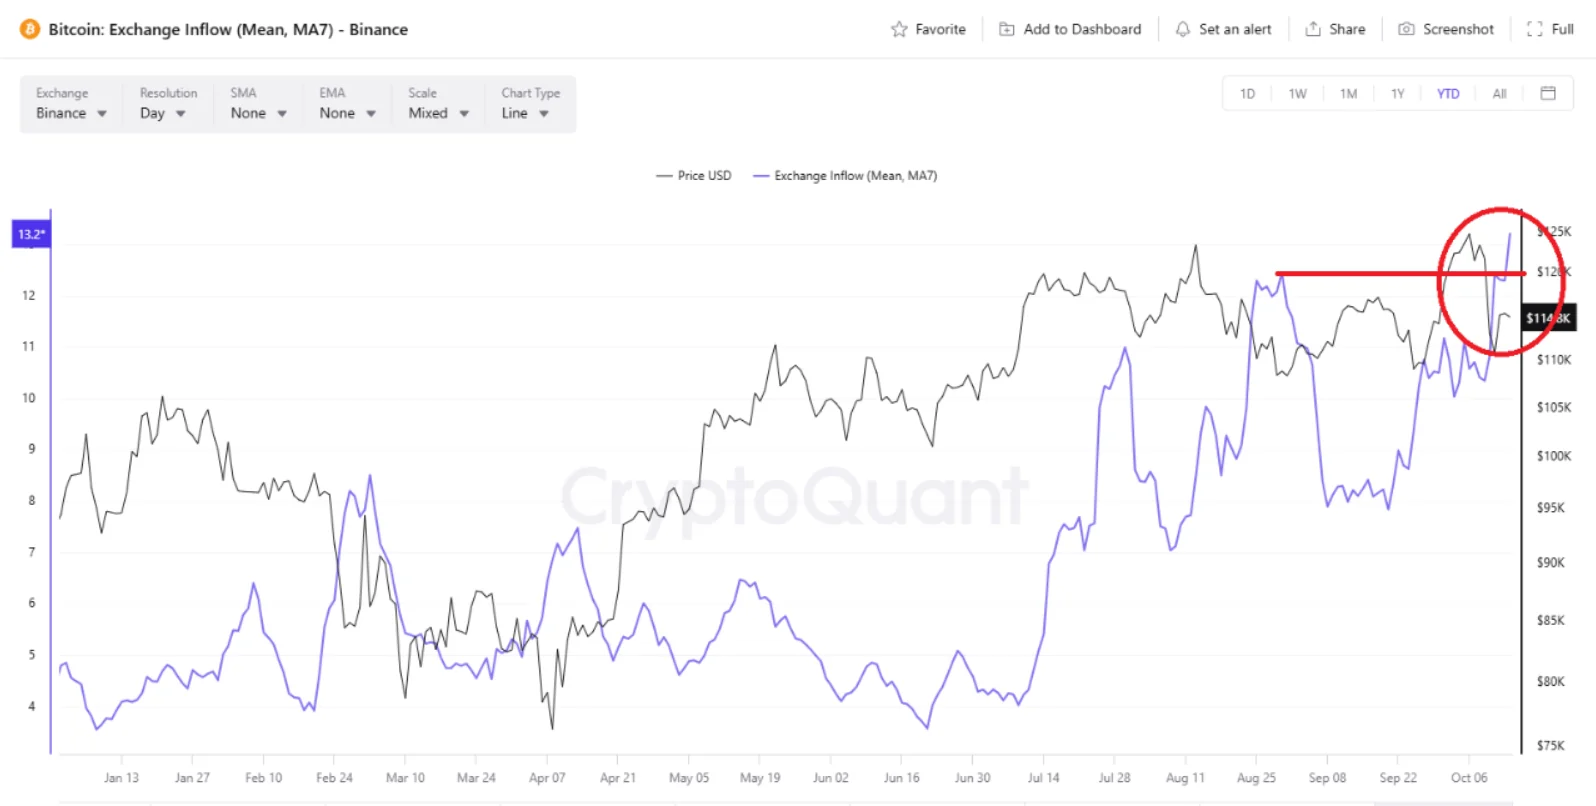Viewport: 1596px width, 806px height.
Task: Toggle the Exchange Inflow legend series
Action: (x=845, y=176)
